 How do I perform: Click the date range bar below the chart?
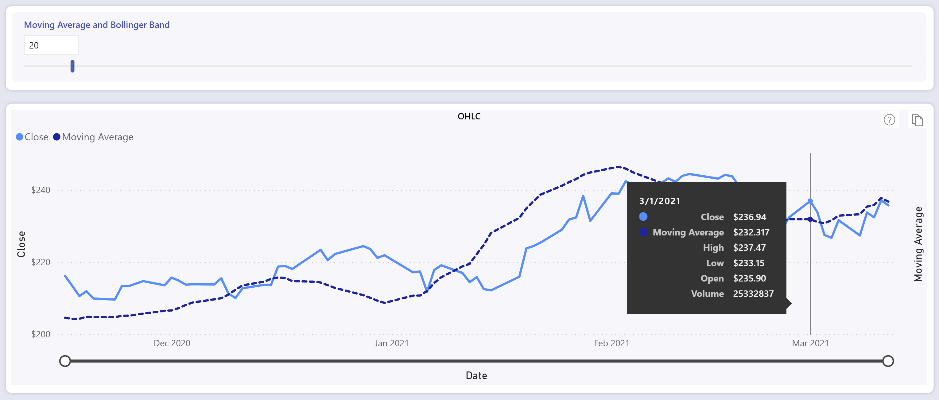pos(476,360)
